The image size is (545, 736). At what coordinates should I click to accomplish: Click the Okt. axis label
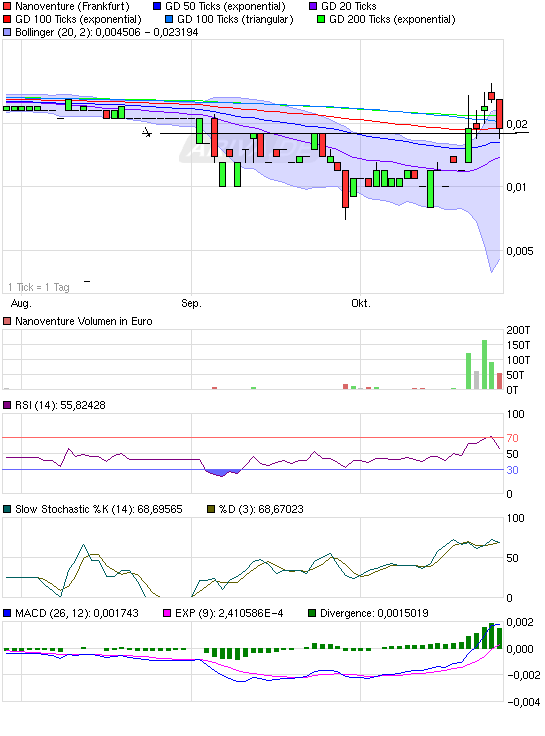pyautogui.click(x=361, y=304)
